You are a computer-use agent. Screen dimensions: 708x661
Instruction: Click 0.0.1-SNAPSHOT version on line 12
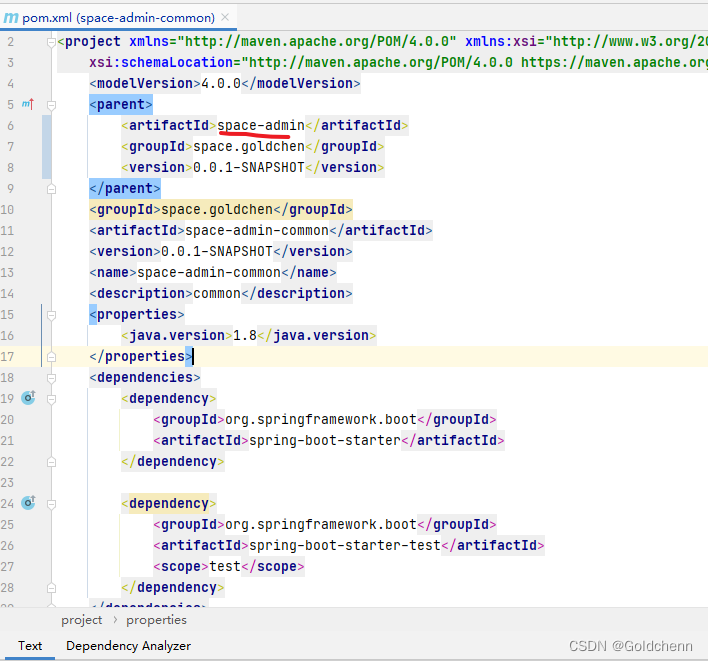(217, 251)
